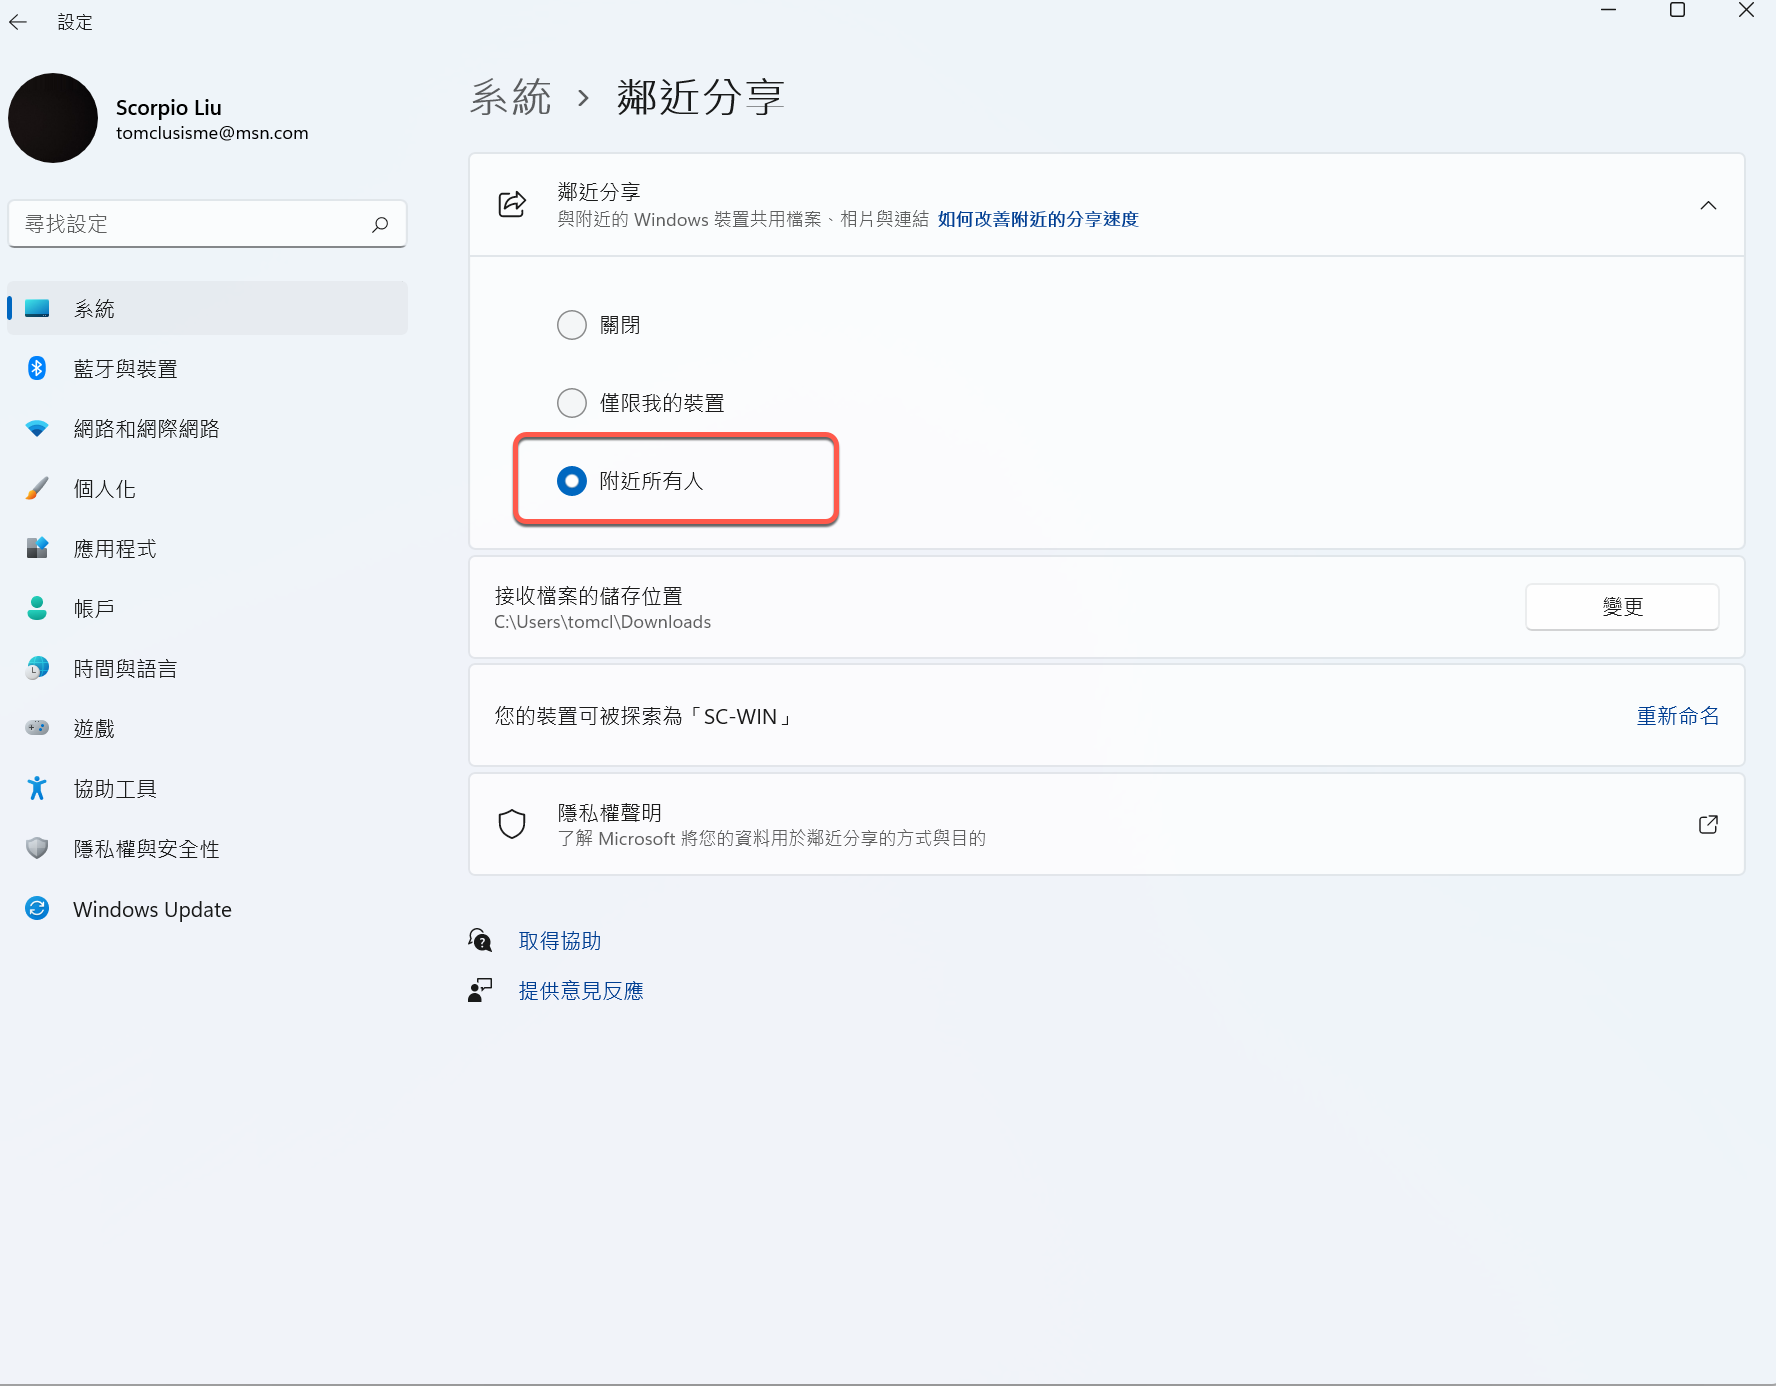This screenshot has width=1776, height=1386.
Task: Click the shield icon for 隱私權與安全性
Action: point(37,848)
